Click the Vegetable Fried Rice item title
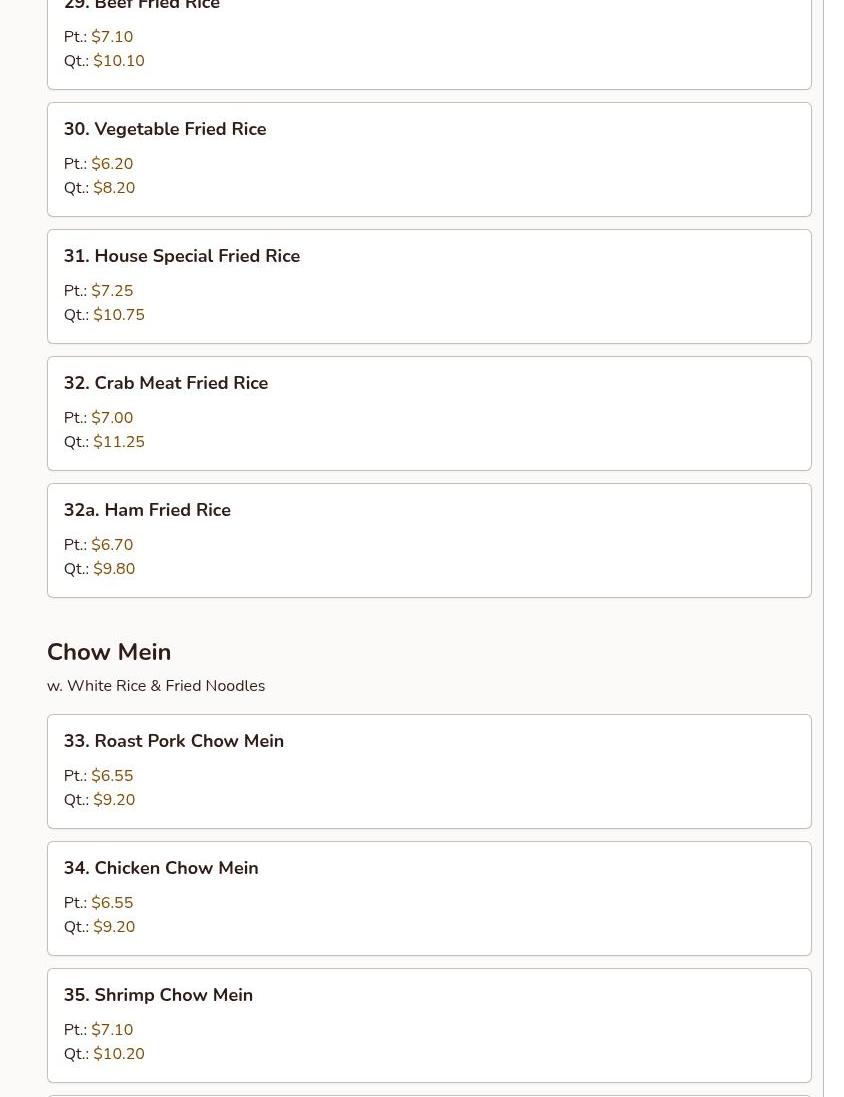The height and width of the screenshot is (1097, 844). [x=165, y=129]
